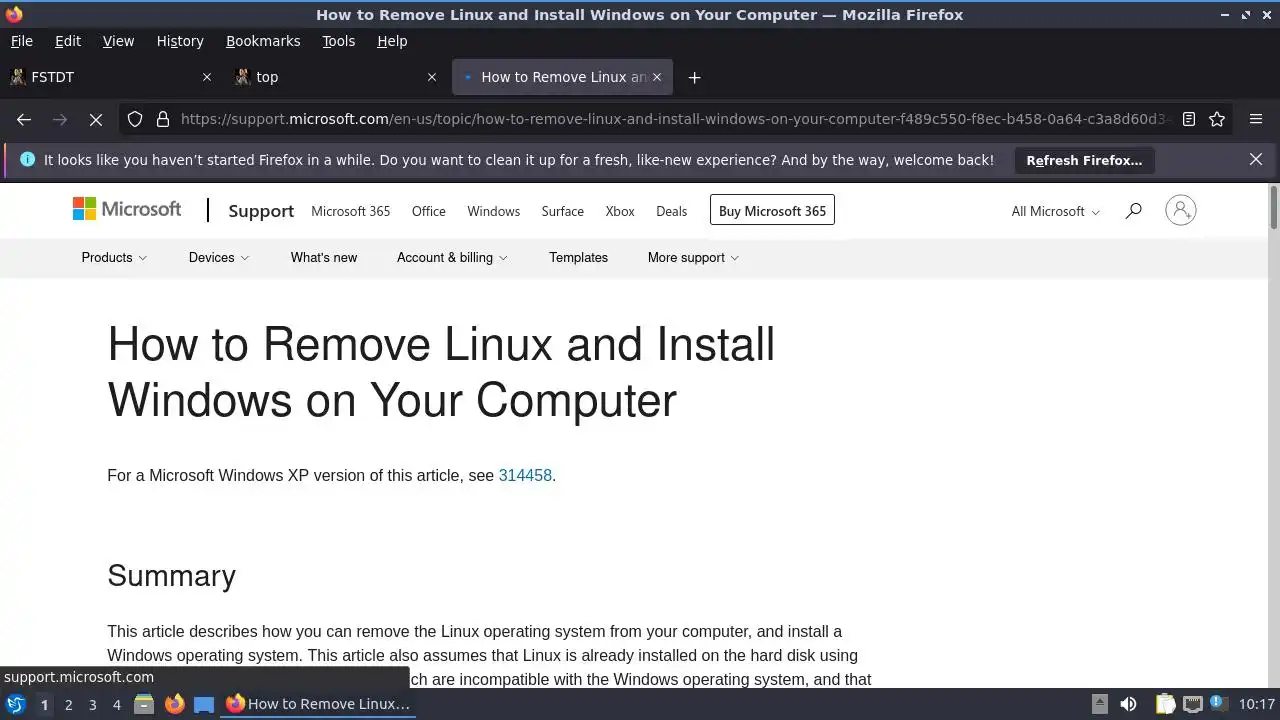Open the update notifier tray icon

(1218, 704)
